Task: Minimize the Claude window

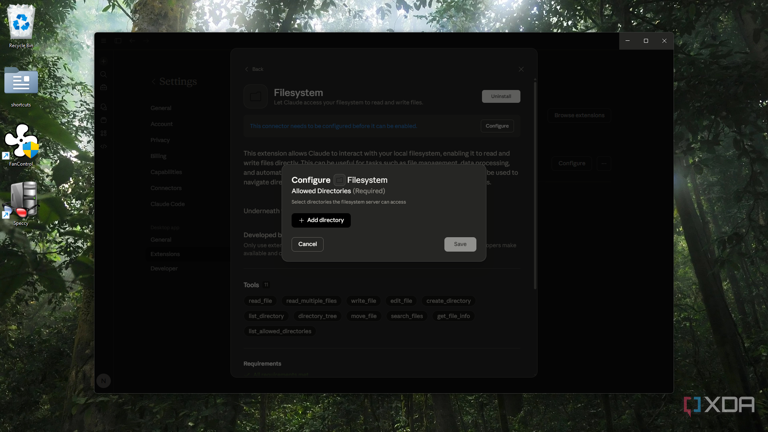Action: [627, 41]
